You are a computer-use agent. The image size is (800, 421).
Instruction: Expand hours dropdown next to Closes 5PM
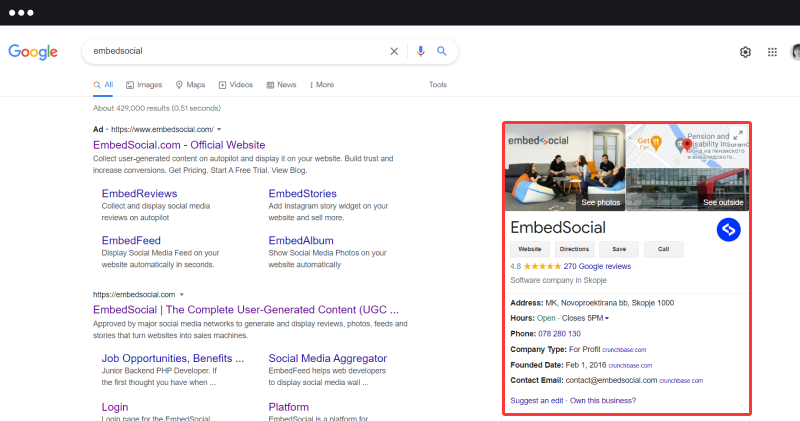606,318
